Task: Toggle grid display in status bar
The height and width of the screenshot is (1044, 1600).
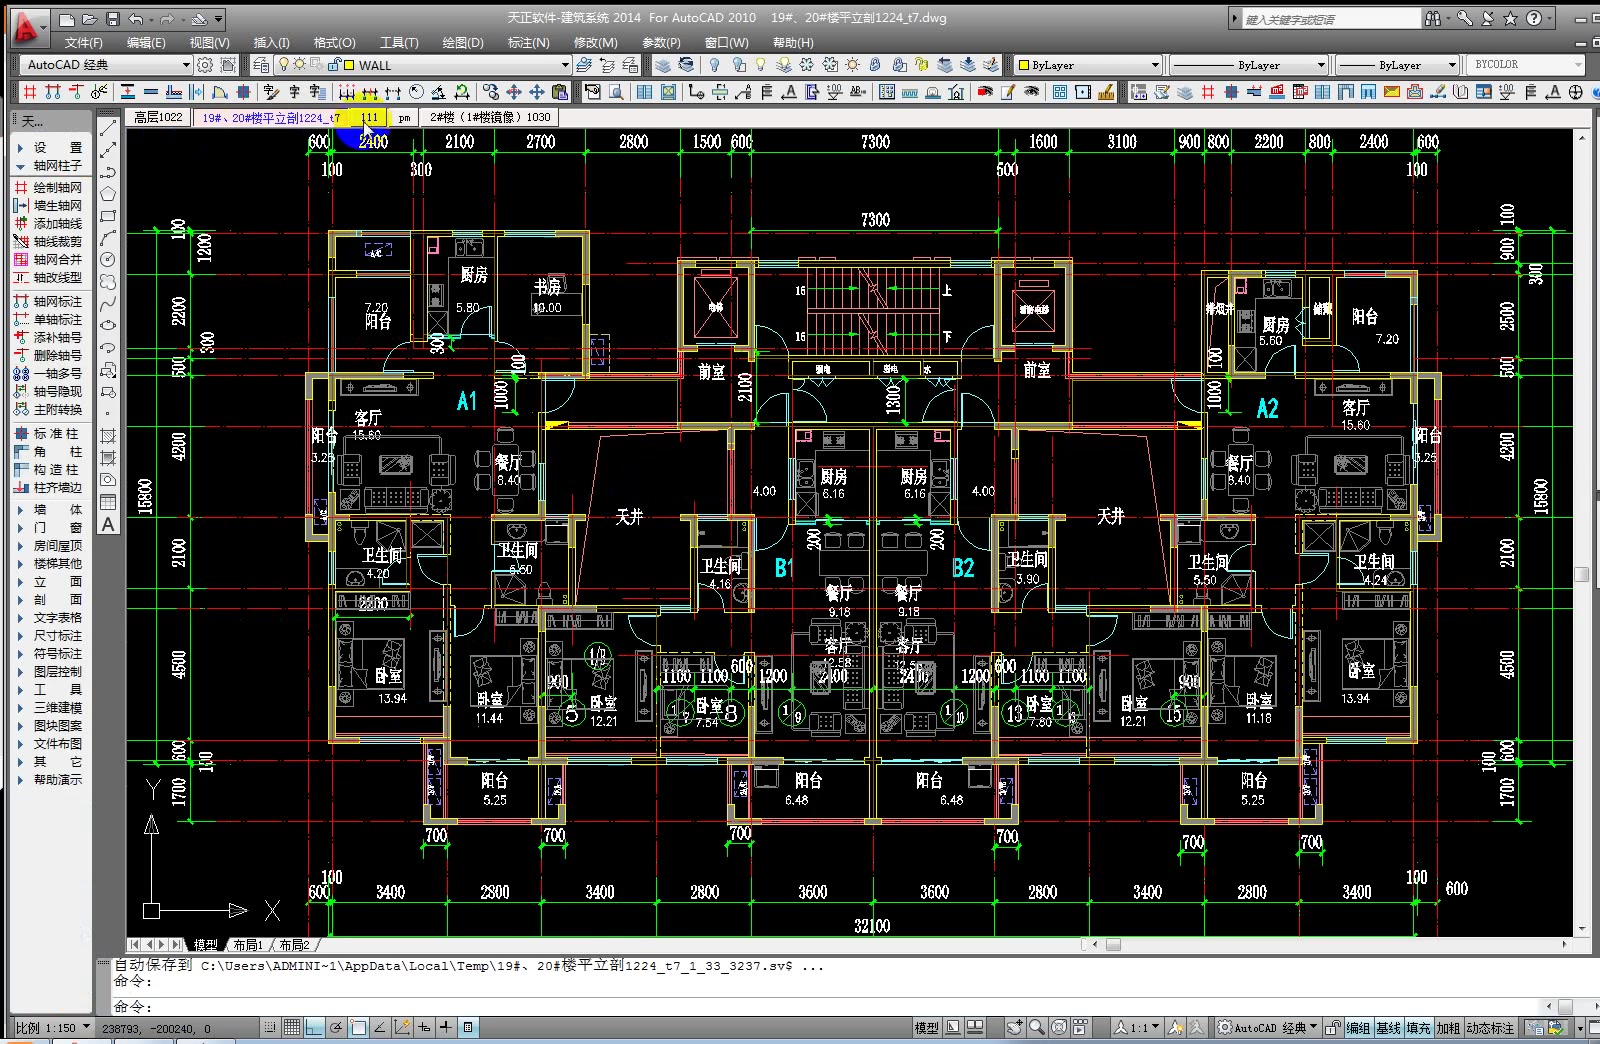Action: click(292, 1027)
